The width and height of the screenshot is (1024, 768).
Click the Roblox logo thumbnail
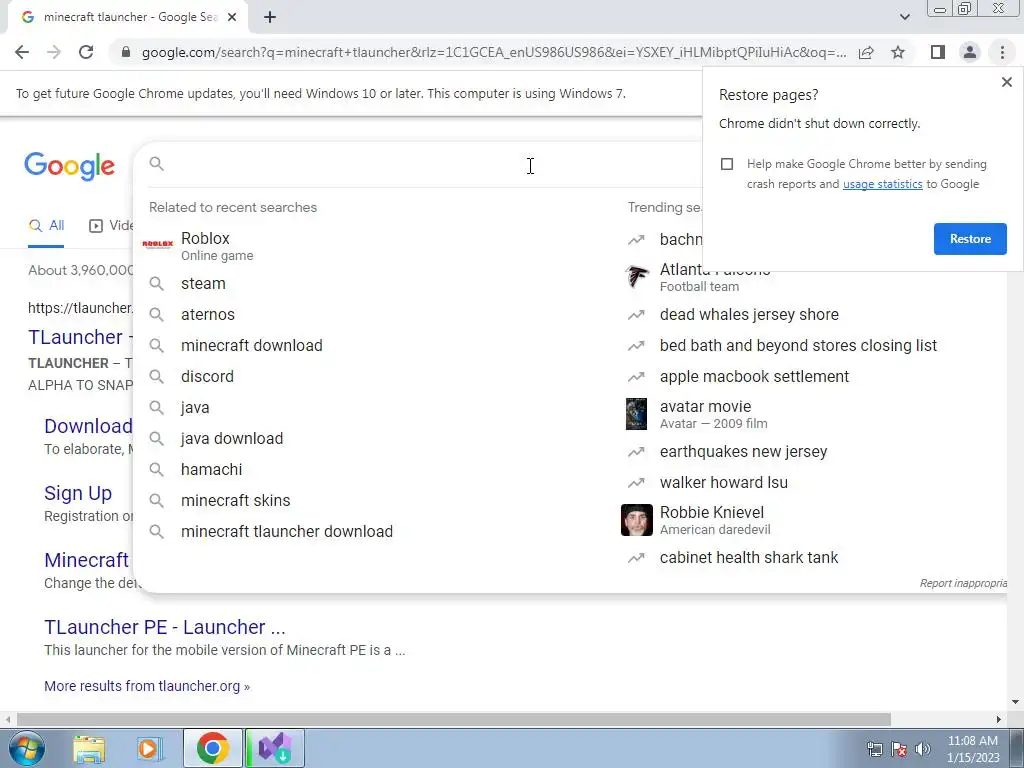(x=157, y=244)
